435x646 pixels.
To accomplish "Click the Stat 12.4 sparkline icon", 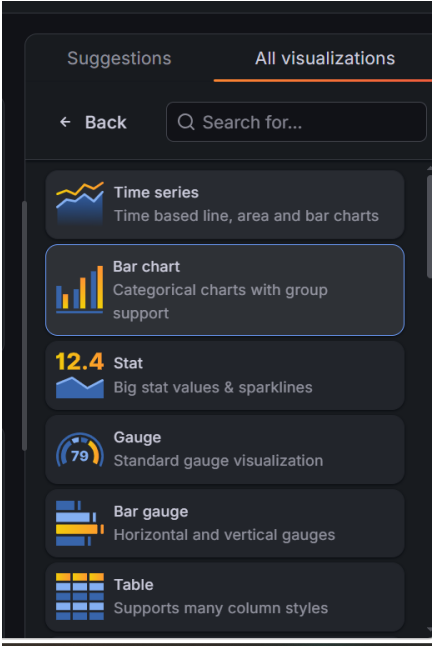I will (80, 375).
